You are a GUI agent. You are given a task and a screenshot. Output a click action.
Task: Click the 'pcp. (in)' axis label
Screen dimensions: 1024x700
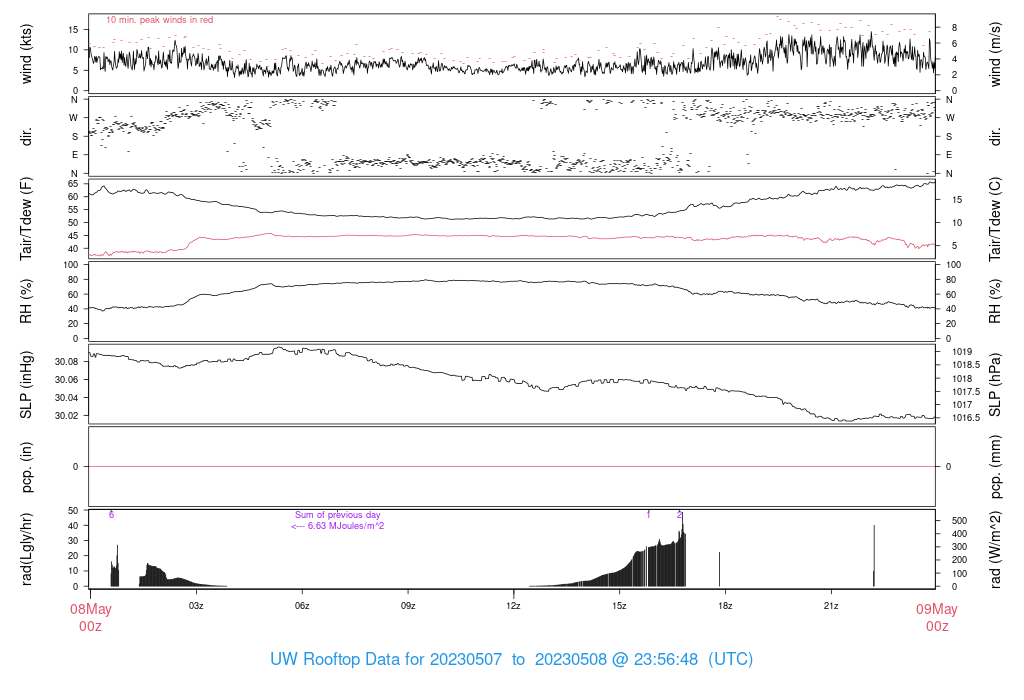pos(26,467)
